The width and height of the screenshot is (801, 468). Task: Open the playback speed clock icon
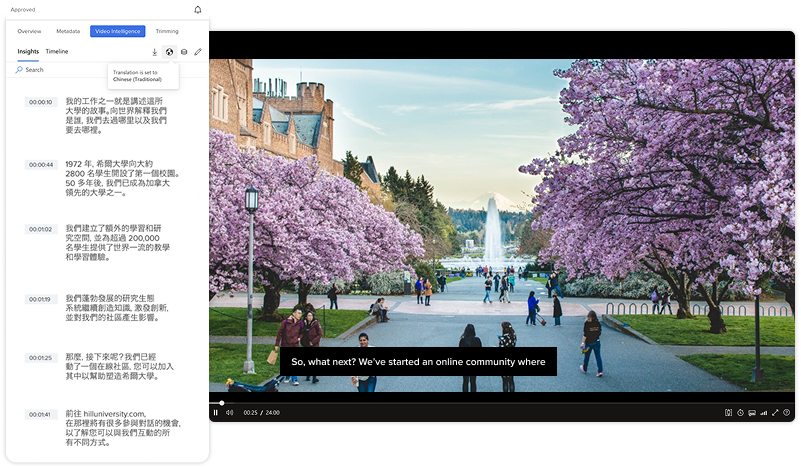740,412
